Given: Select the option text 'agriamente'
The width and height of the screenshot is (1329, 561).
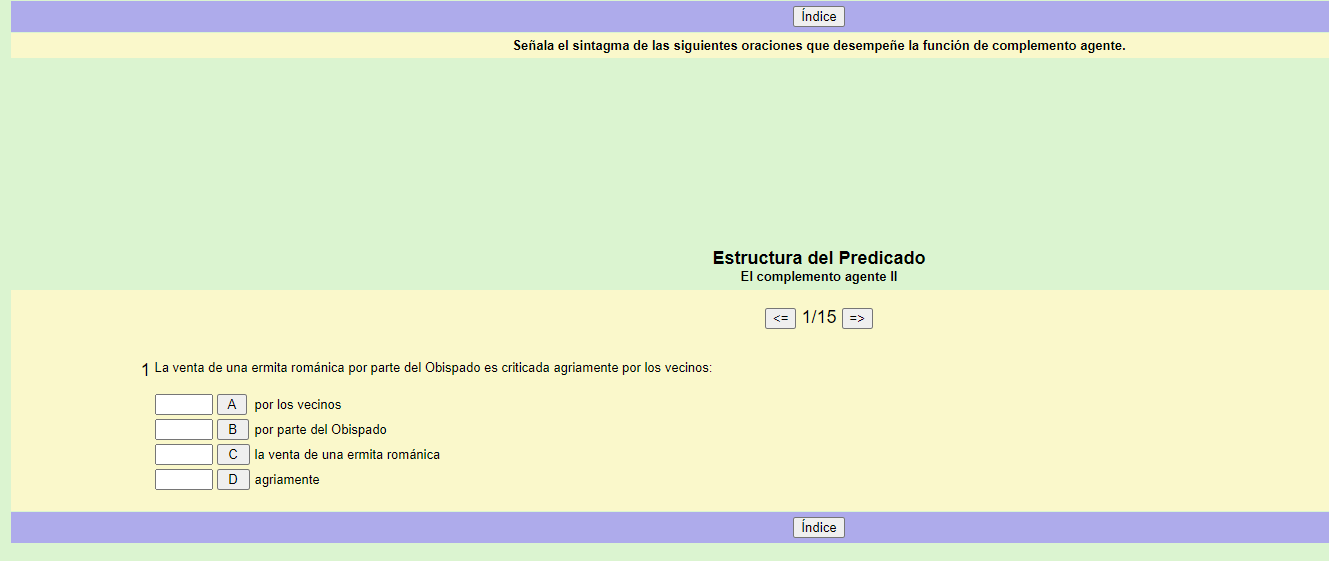Looking at the screenshot, I should 287,480.
